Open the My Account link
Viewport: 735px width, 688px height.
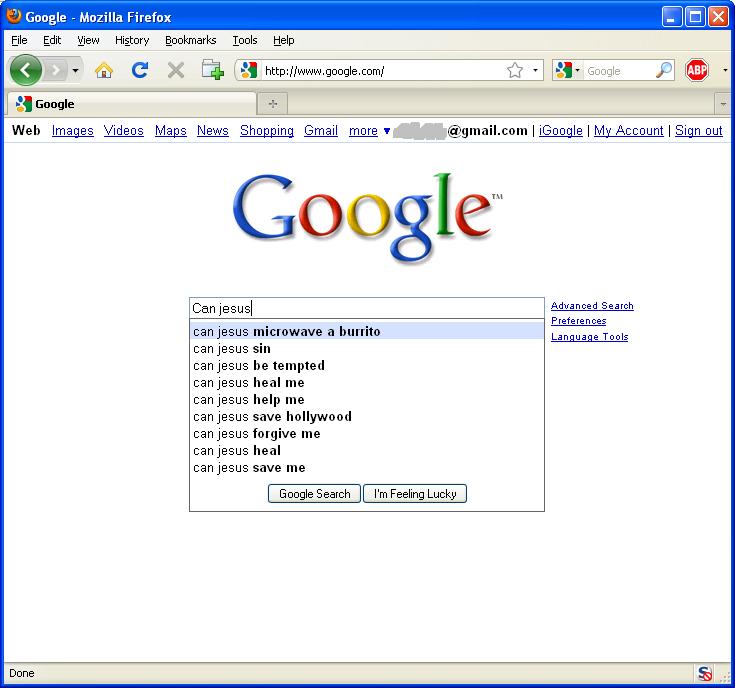629,131
